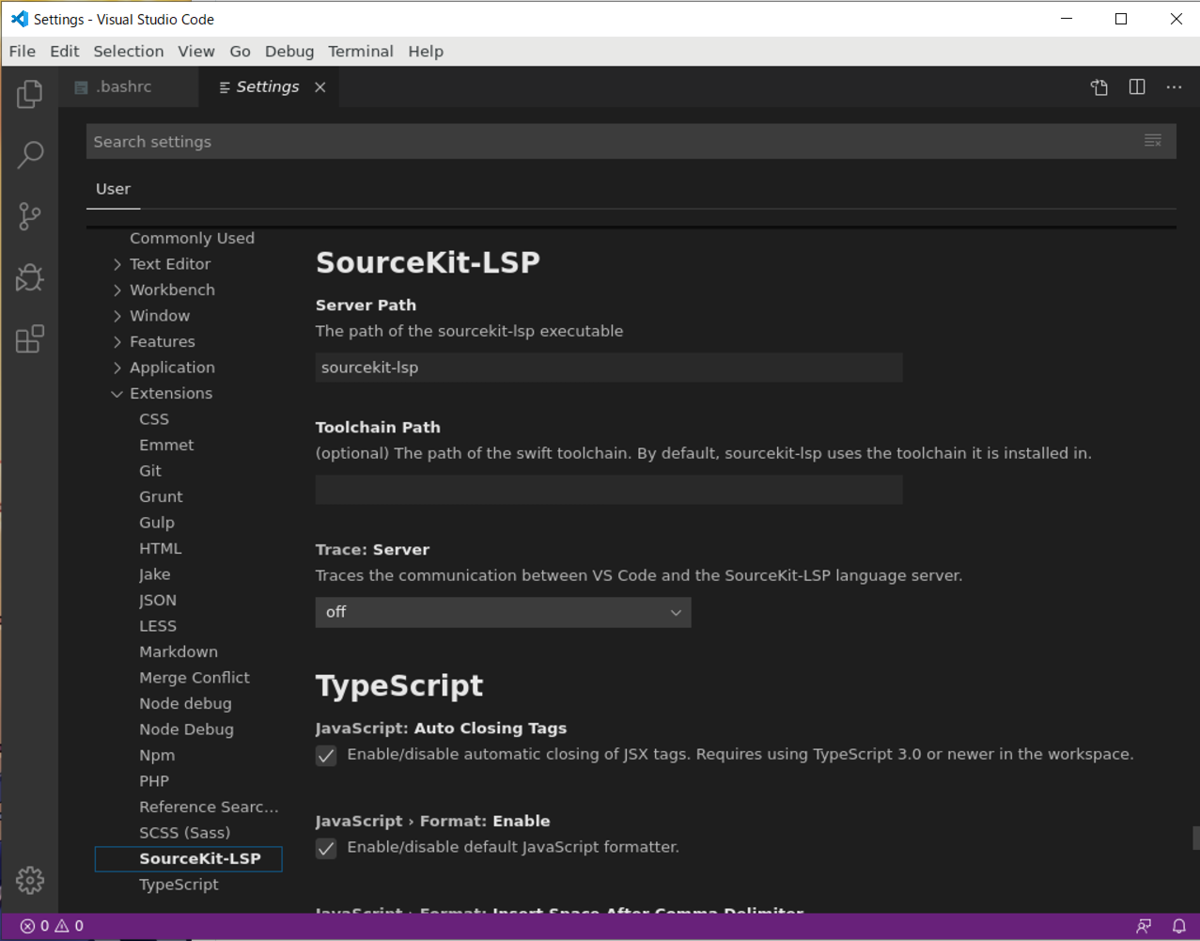Select Npm in extensions list
The width and height of the screenshot is (1200, 941).
(157, 756)
